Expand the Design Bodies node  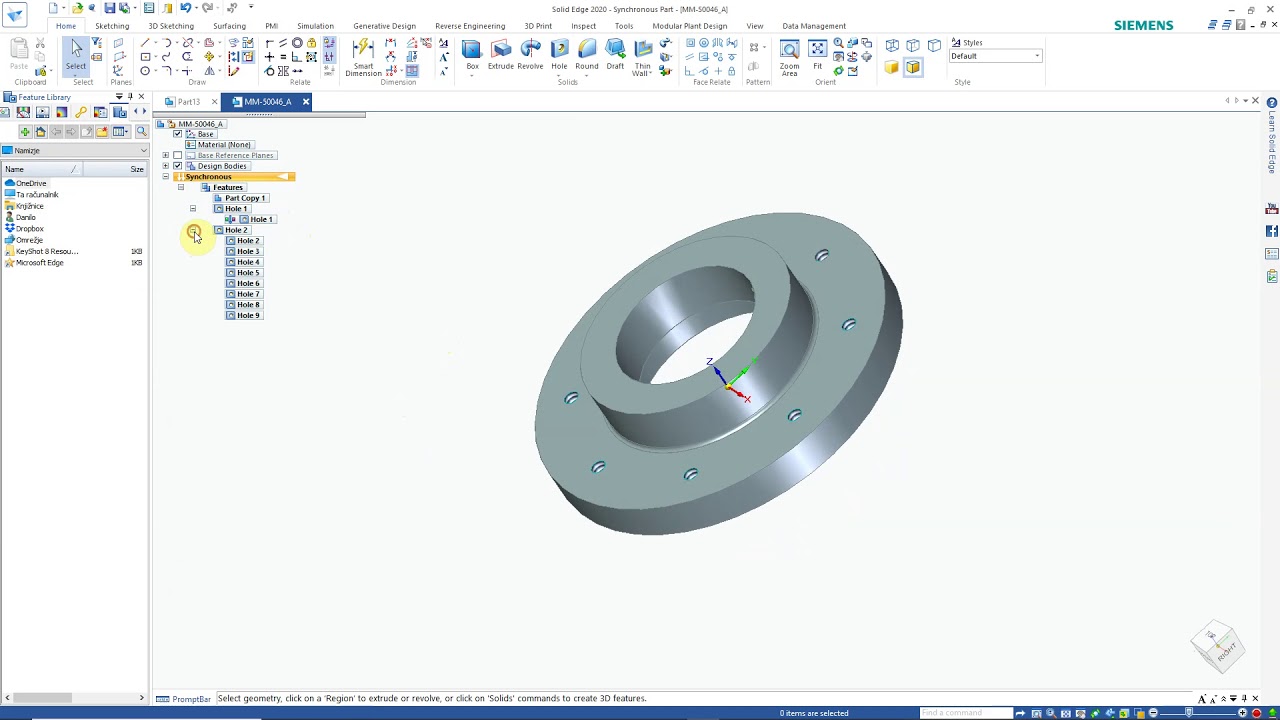pos(165,166)
